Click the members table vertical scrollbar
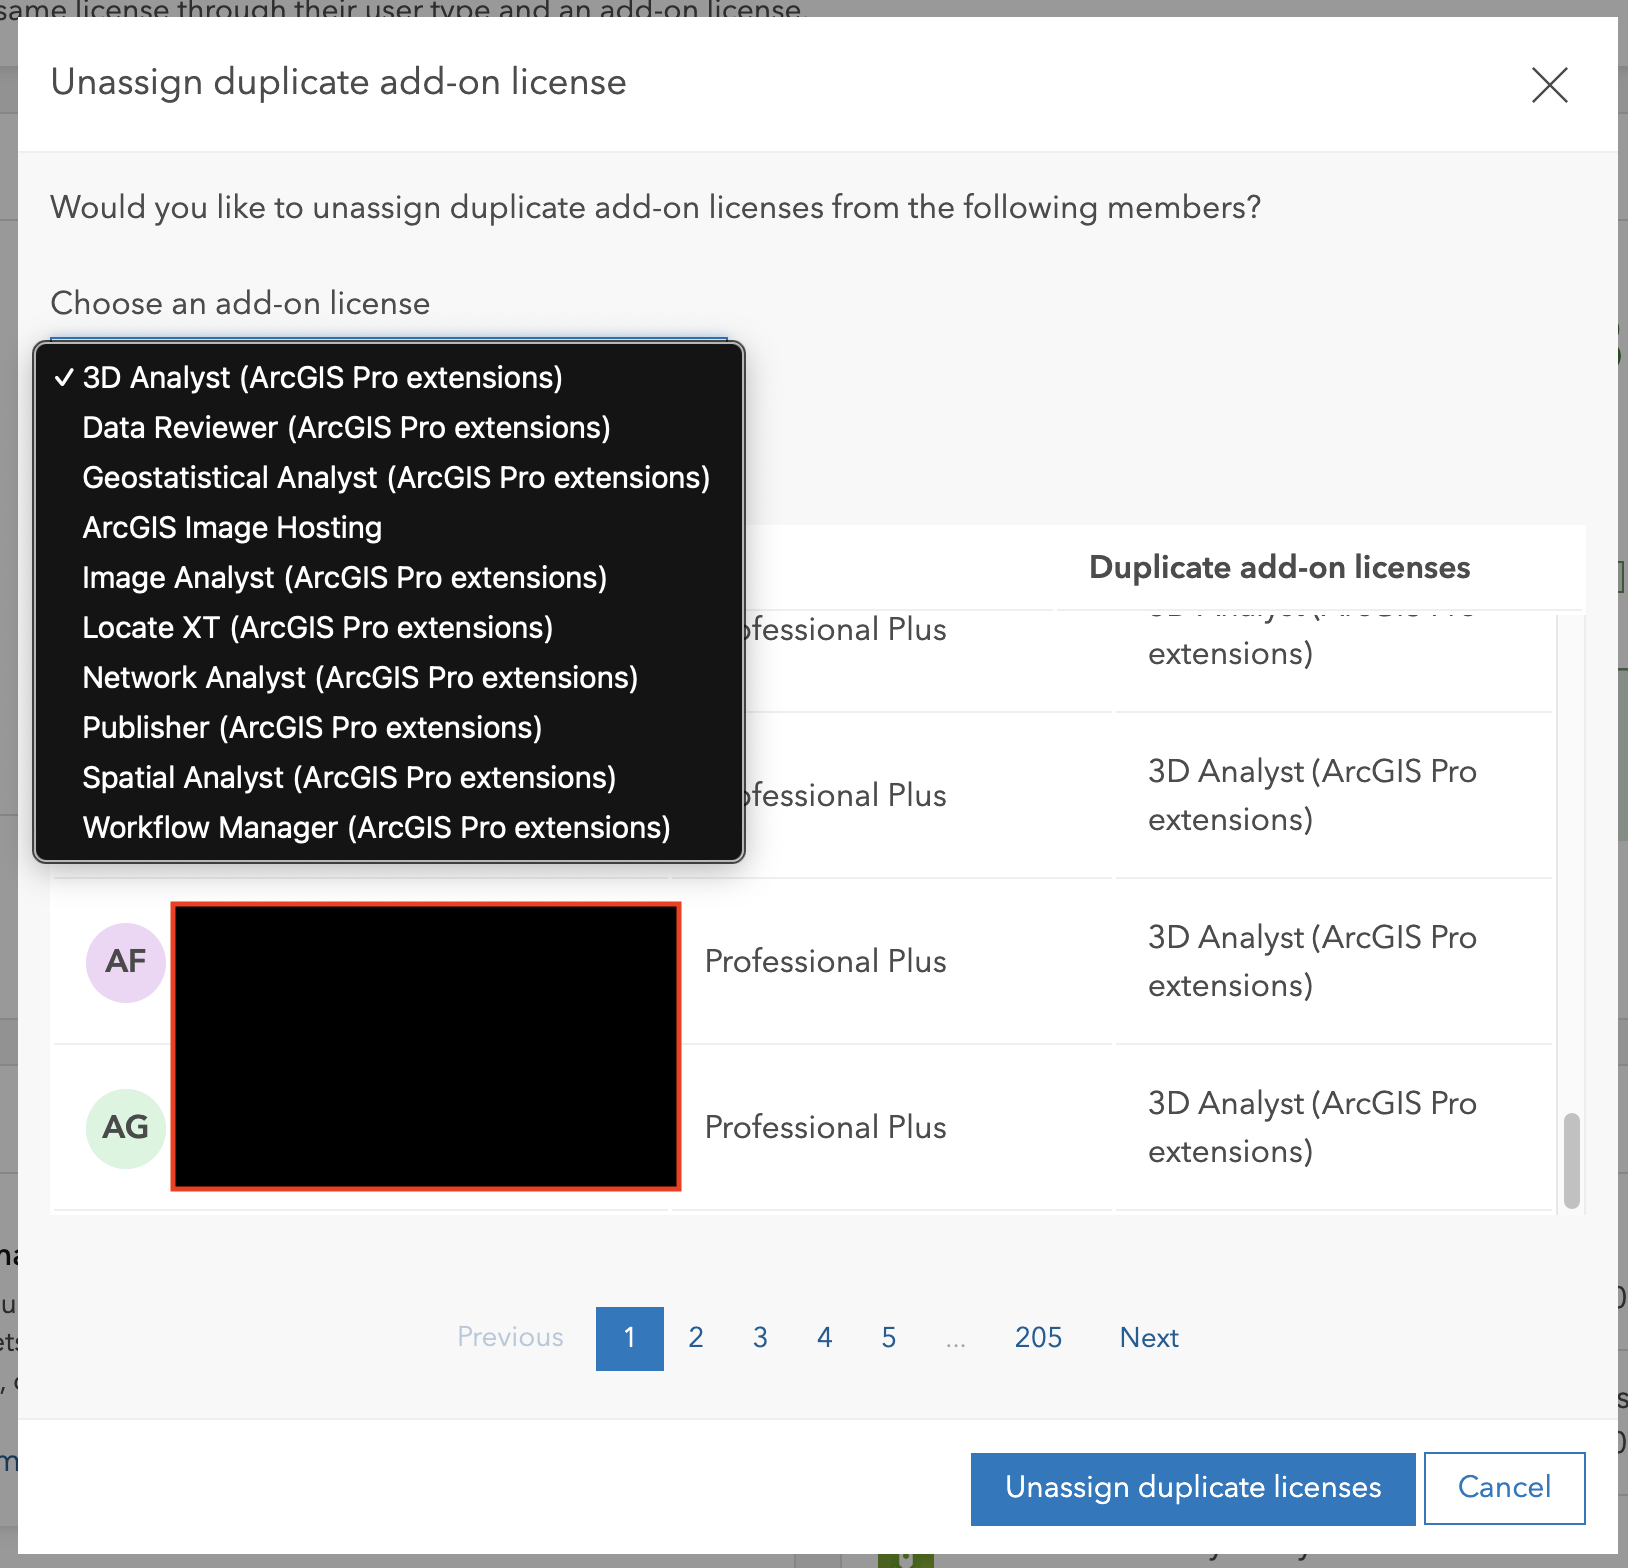This screenshot has width=1628, height=1568. point(1571,1160)
